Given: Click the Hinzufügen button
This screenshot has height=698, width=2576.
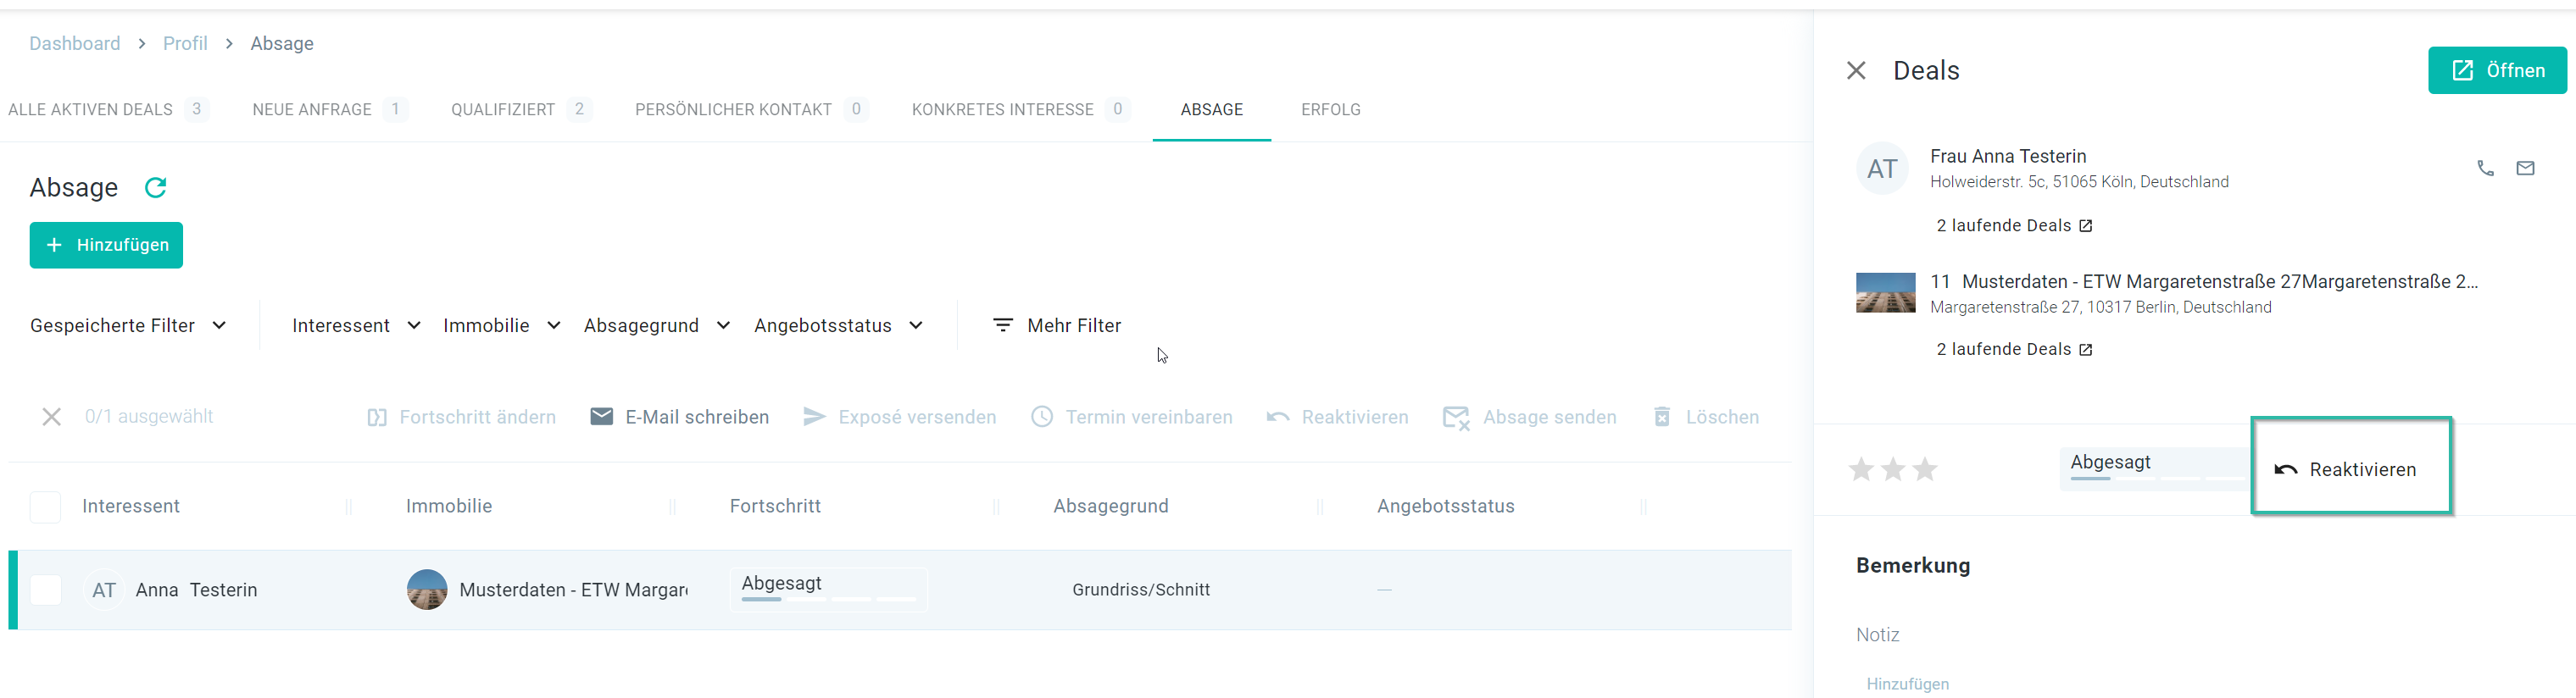Looking at the screenshot, I should pyautogui.click(x=106, y=245).
